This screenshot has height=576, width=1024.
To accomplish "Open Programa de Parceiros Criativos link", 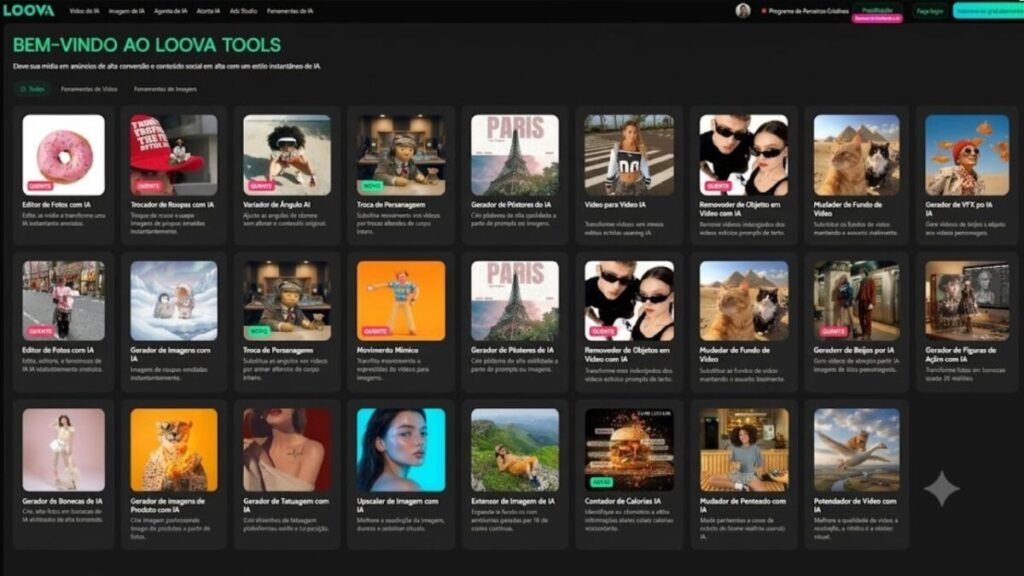I will [x=805, y=11].
